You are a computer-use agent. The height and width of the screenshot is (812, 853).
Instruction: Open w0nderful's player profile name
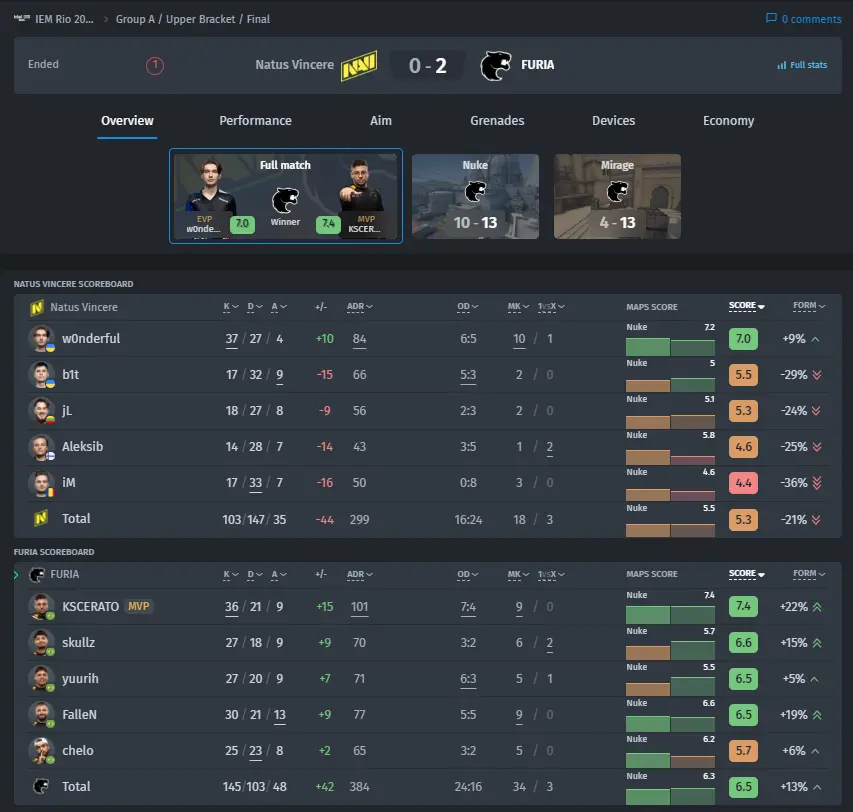(91, 338)
